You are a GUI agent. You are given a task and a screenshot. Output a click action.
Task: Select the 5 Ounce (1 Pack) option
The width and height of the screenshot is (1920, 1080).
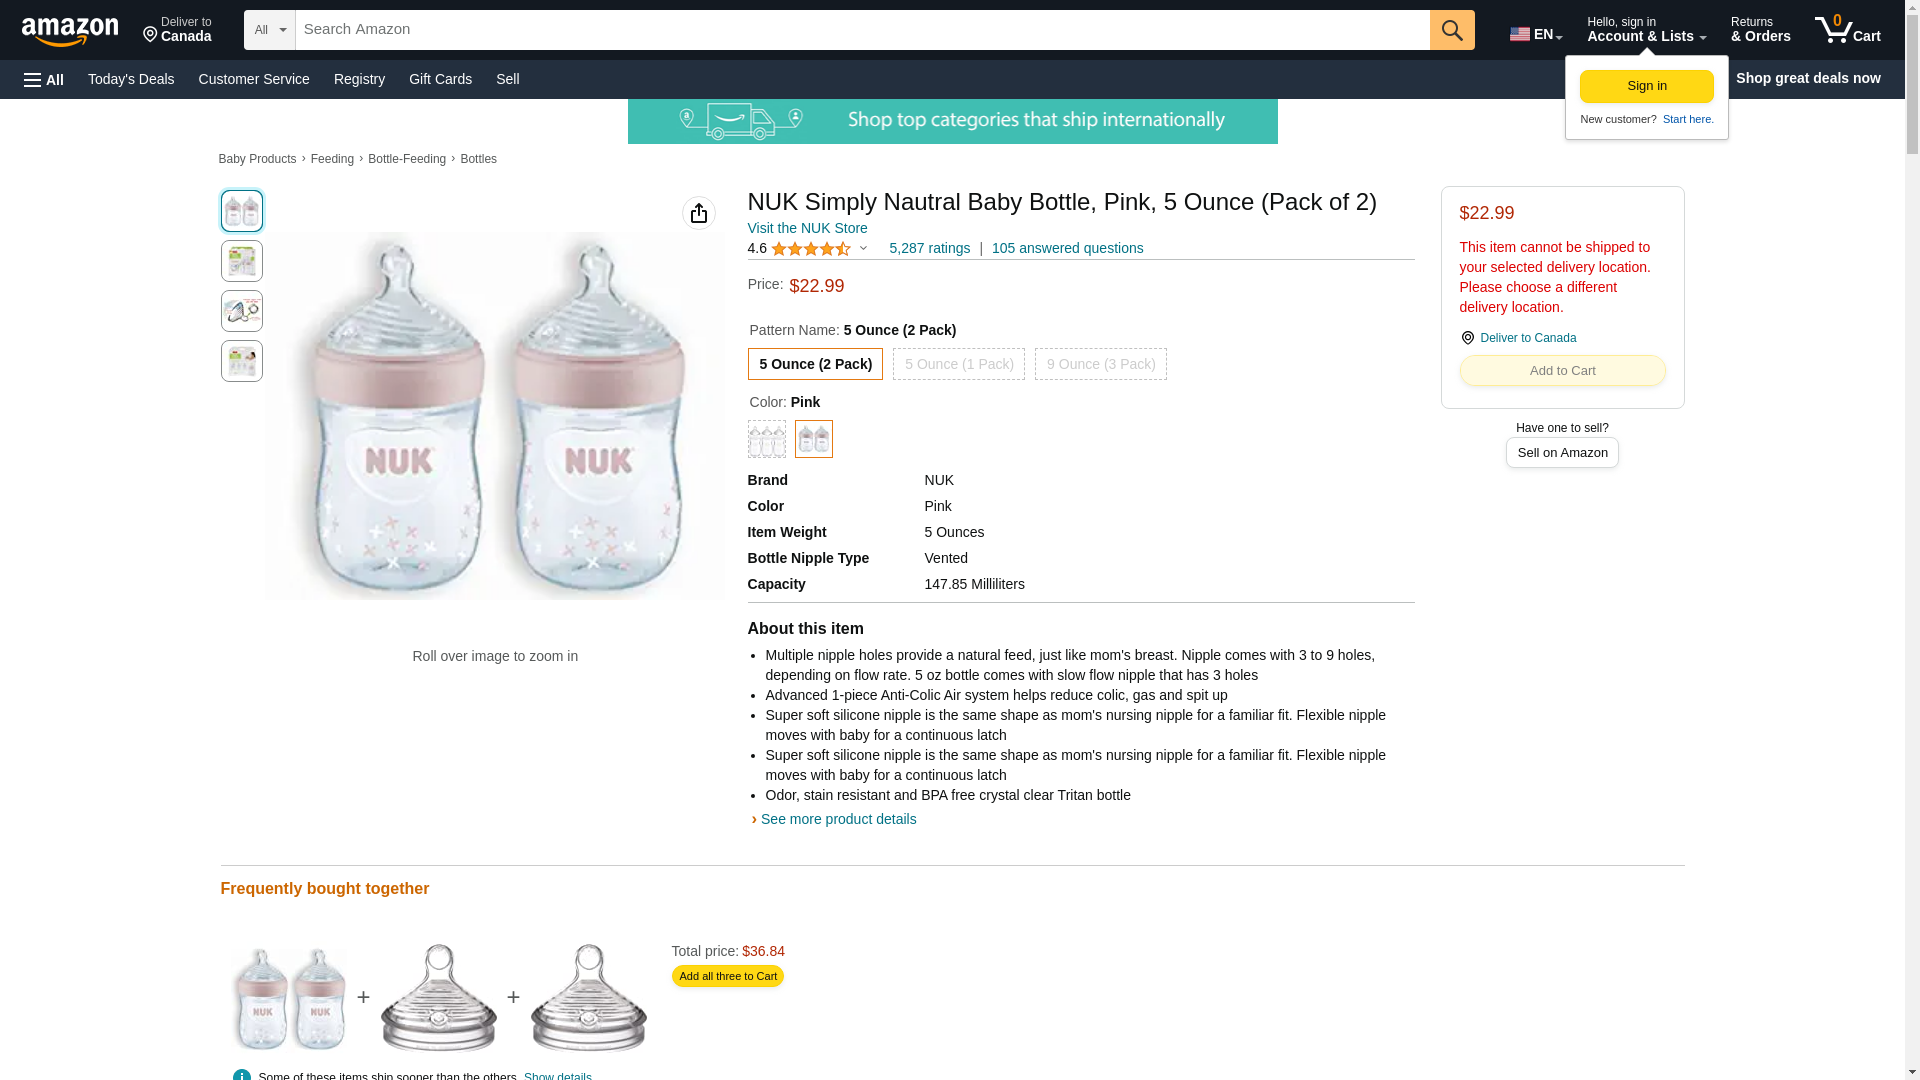click(958, 364)
